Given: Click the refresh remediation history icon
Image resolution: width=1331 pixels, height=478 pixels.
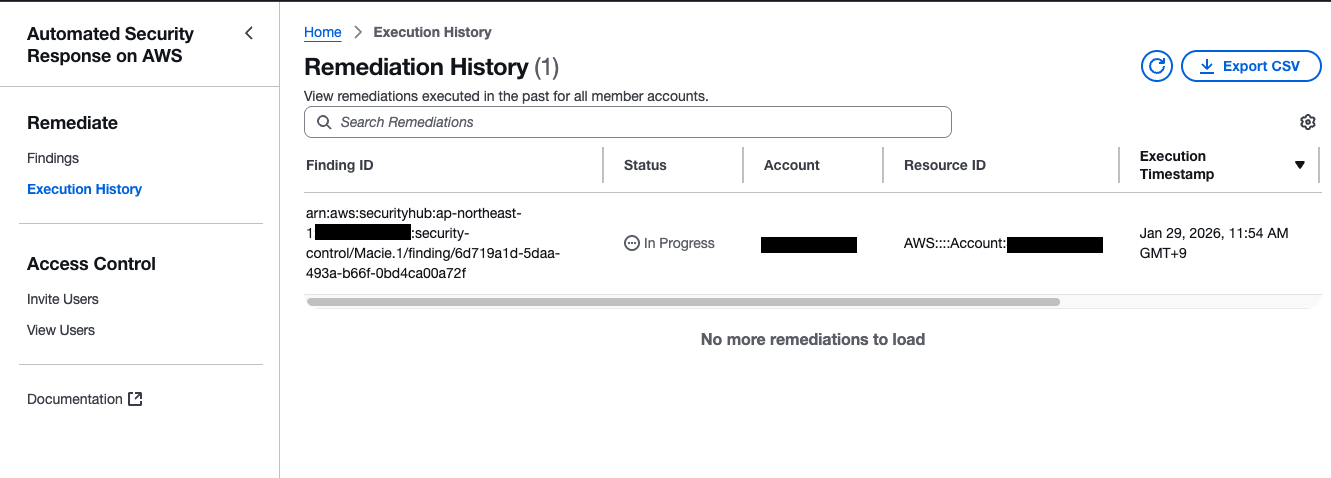Looking at the screenshot, I should tap(1157, 66).
